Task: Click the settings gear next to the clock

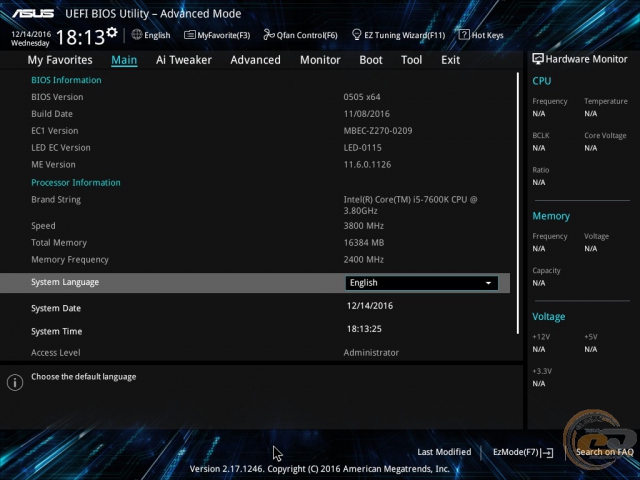Action: pos(112,32)
